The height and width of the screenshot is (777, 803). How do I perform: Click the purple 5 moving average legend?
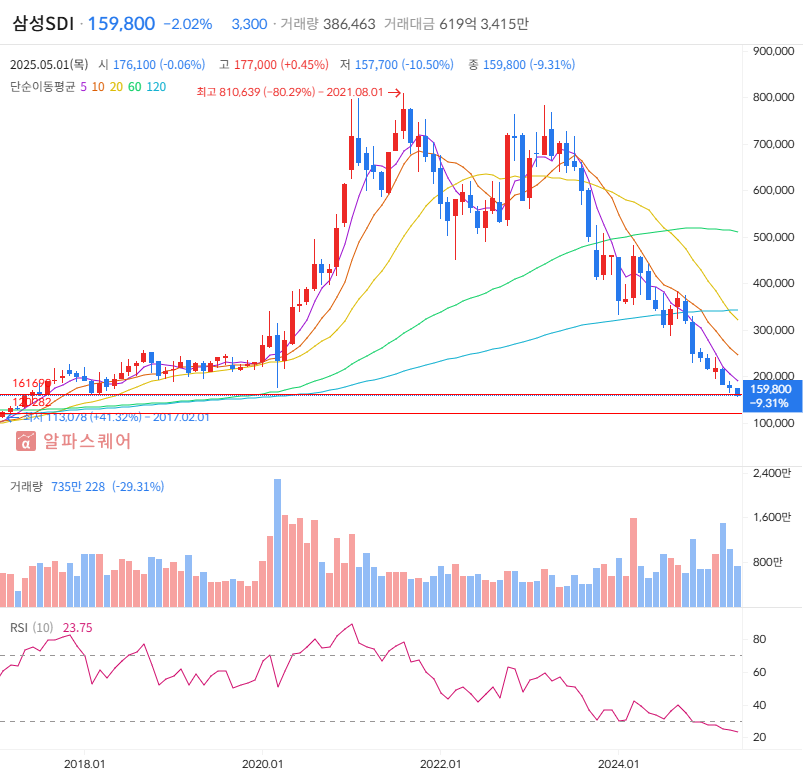[83, 87]
